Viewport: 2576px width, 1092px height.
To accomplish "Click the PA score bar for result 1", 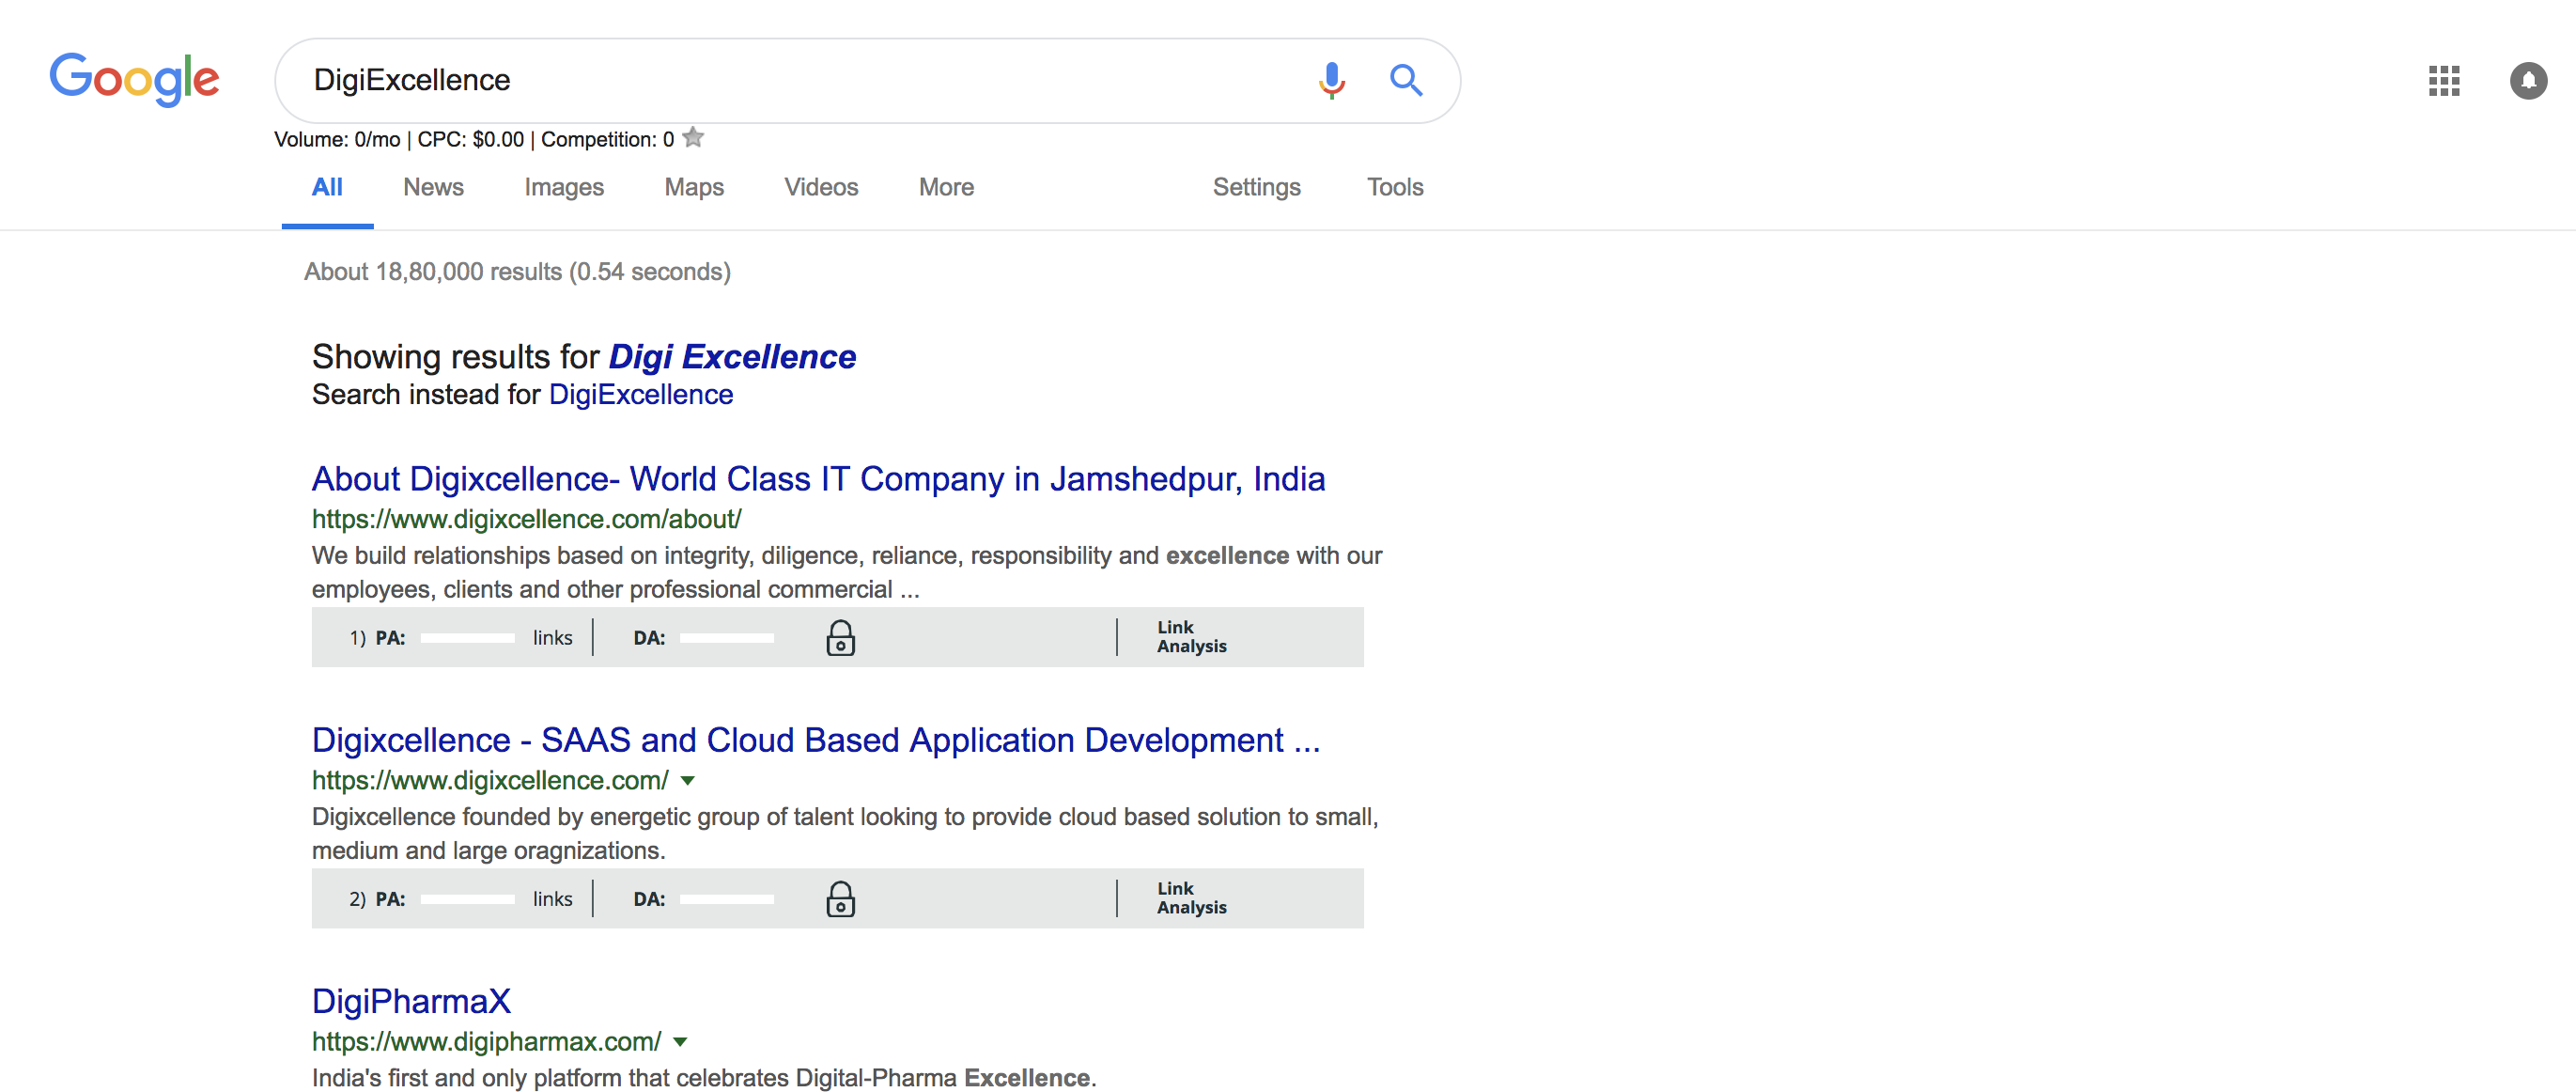I will coord(467,638).
